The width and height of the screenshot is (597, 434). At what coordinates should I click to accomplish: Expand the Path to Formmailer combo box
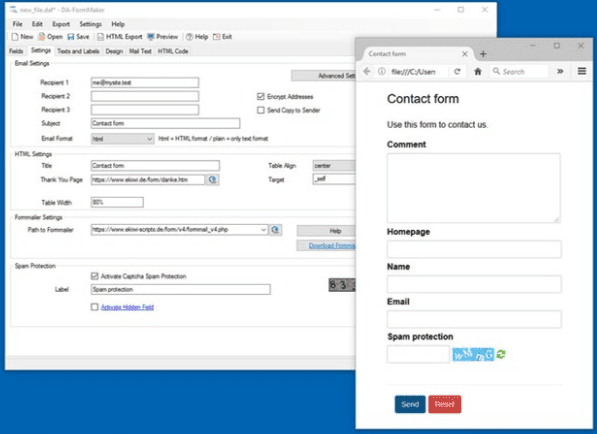click(263, 230)
